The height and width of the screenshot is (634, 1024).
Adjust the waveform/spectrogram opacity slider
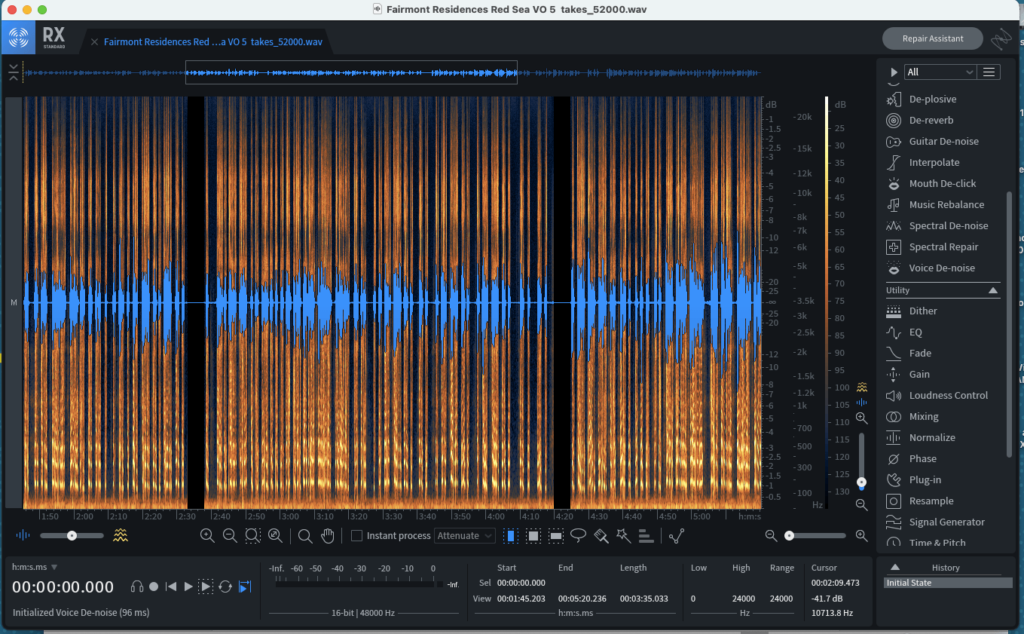[x=72, y=536]
